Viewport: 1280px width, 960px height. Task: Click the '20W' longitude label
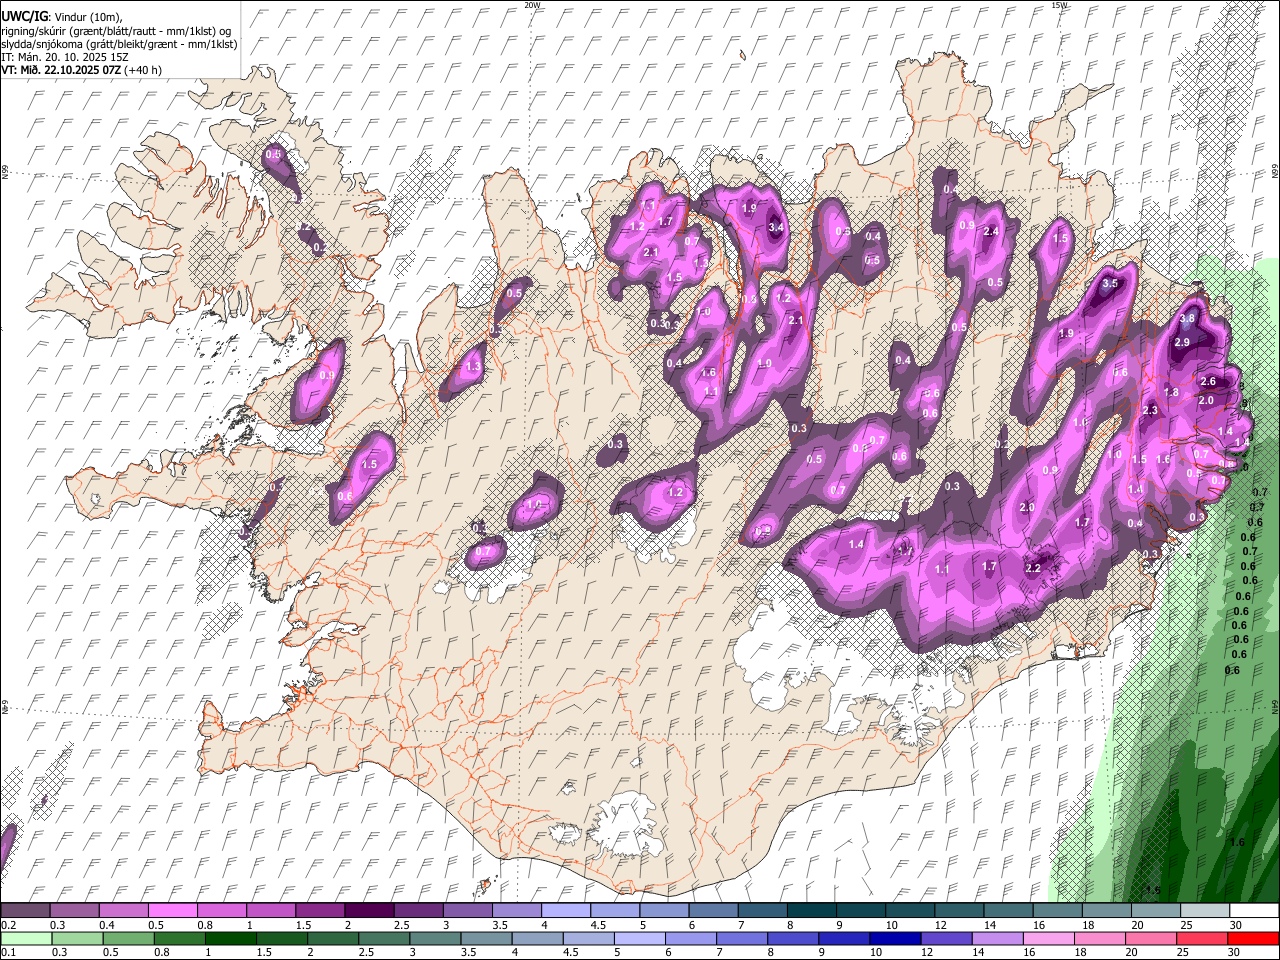(532, 5)
